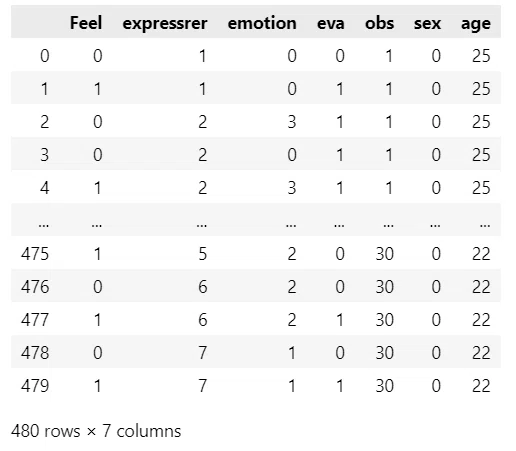Select row index 475
This screenshot has height=451, width=516.
(35, 254)
